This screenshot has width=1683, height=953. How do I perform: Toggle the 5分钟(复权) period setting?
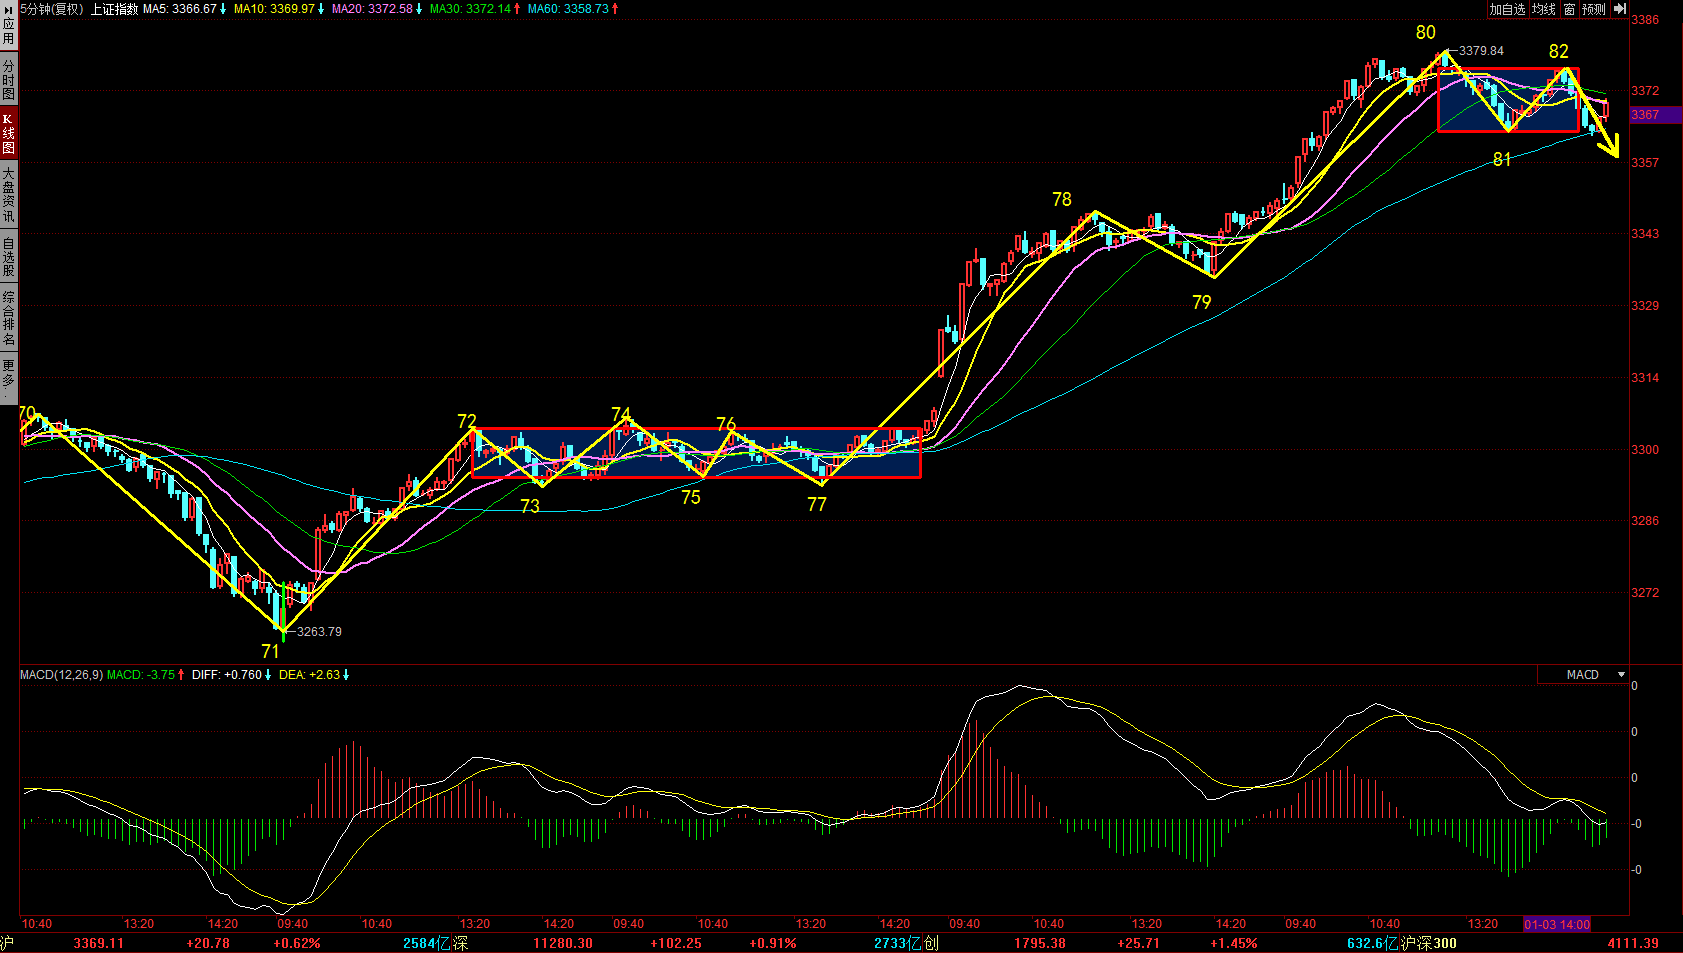point(52,9)
